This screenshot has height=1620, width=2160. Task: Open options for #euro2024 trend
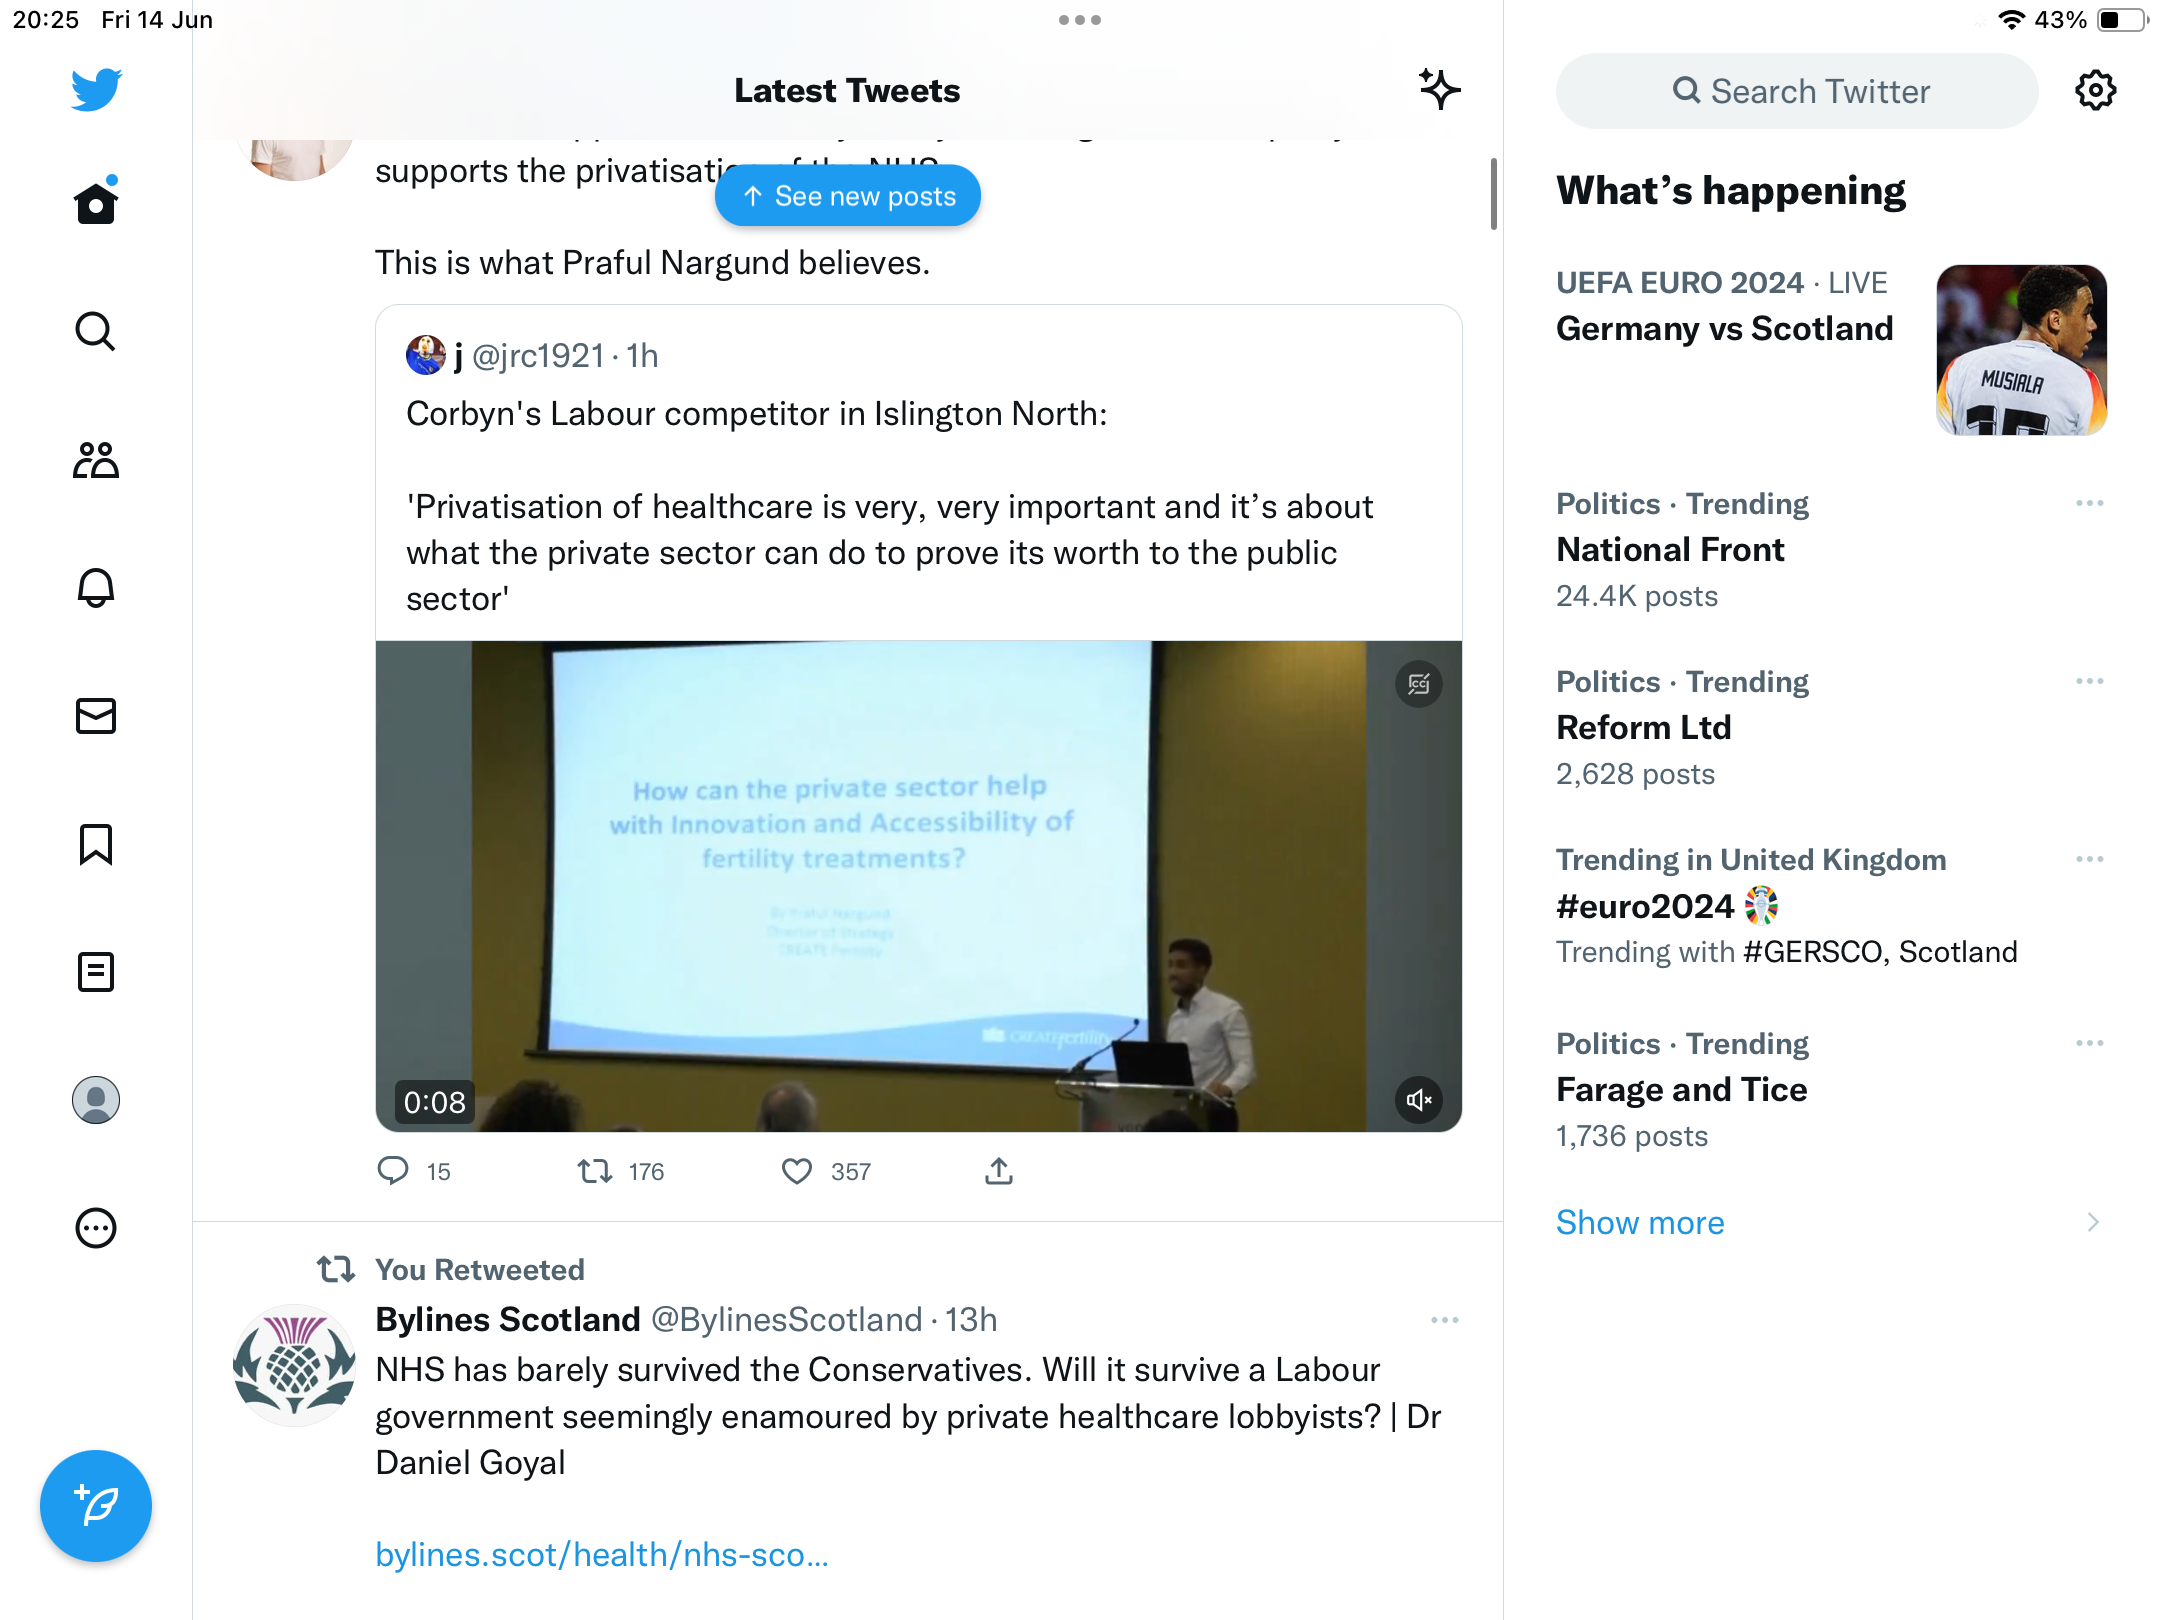pyautogui.click(x=2090, y=859)
